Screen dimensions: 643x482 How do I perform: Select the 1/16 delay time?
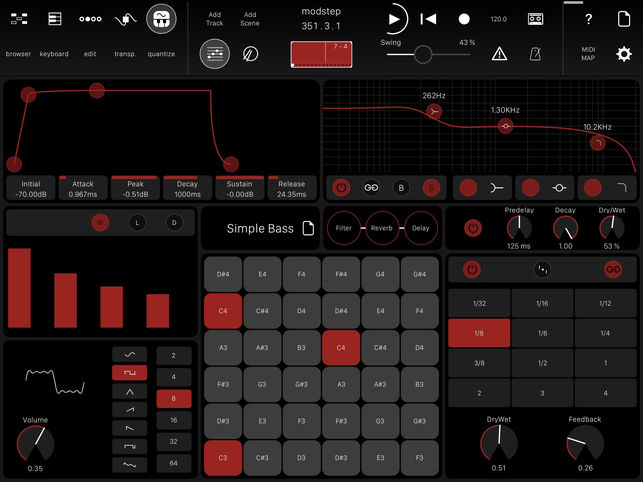(x=542, y=303)
